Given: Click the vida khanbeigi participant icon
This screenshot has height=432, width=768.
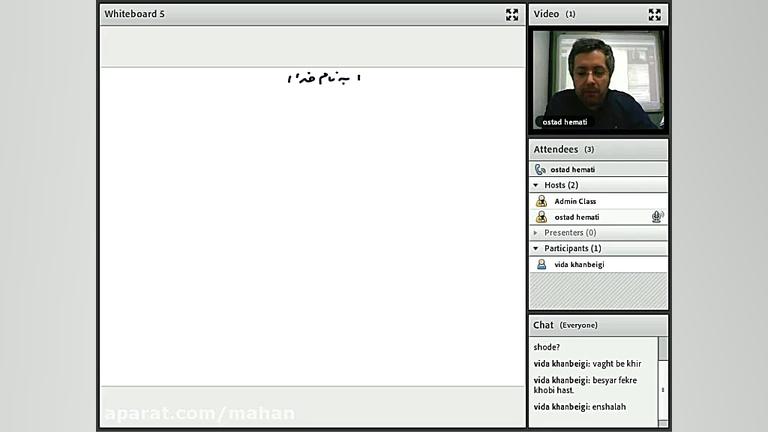Looking at the screenshot, I should 541,264.
